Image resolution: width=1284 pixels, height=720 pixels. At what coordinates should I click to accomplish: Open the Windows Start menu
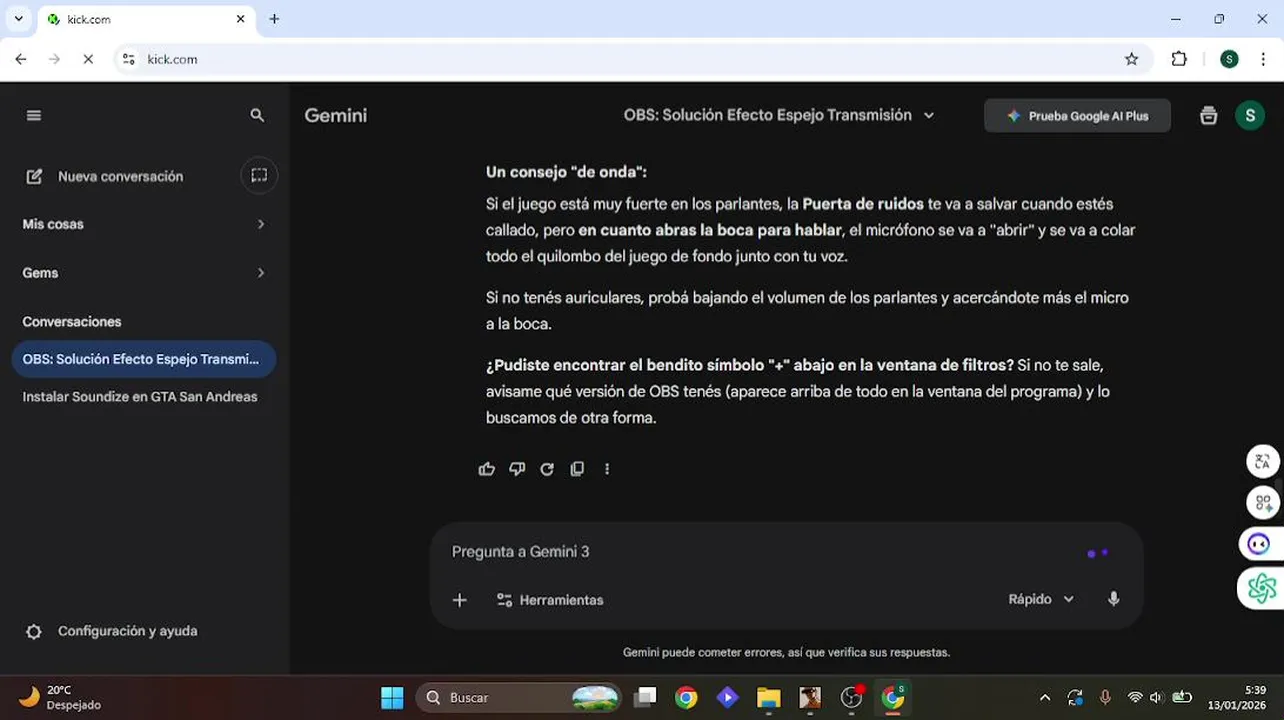coord(392,697)
